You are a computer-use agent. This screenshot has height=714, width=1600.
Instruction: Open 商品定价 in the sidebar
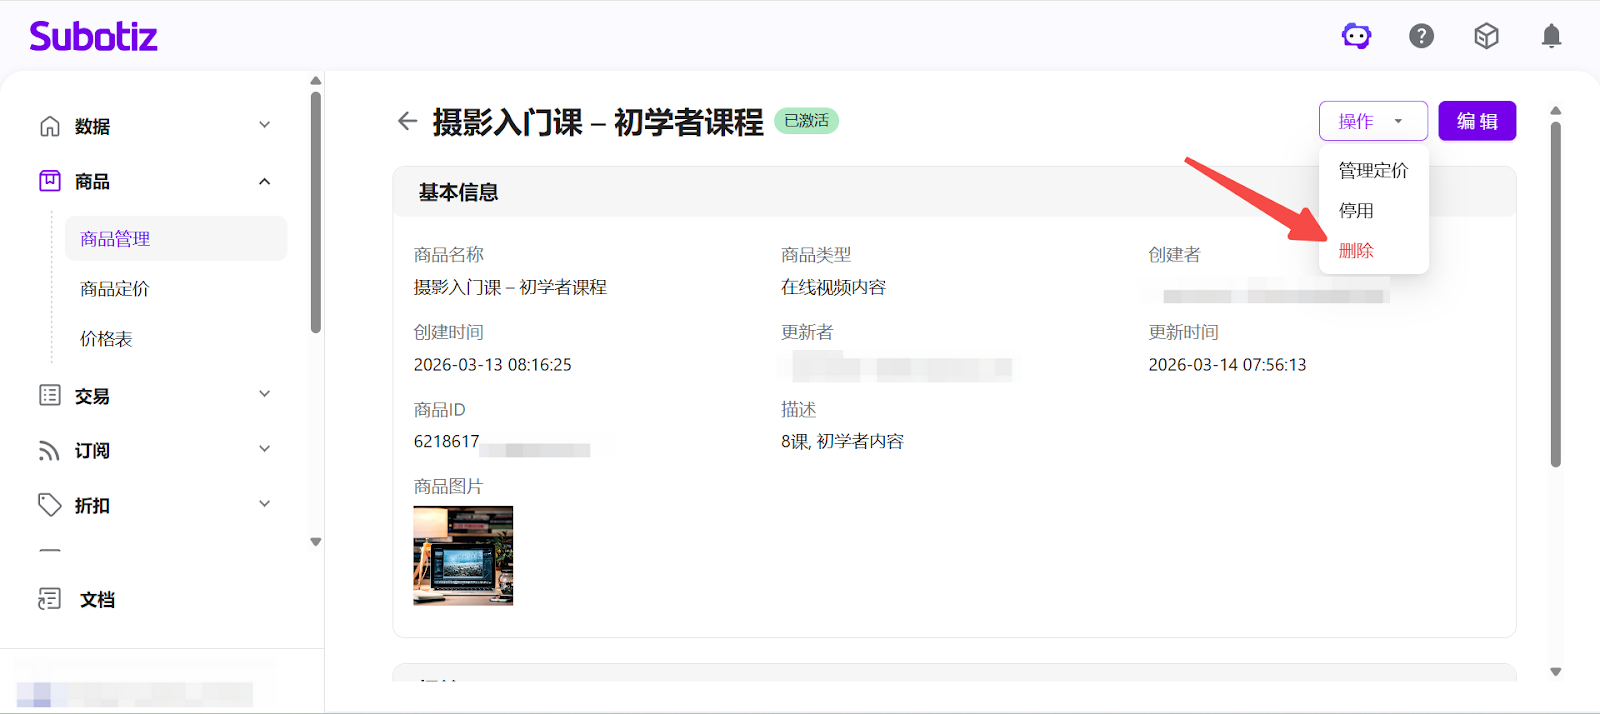(115, 289)
